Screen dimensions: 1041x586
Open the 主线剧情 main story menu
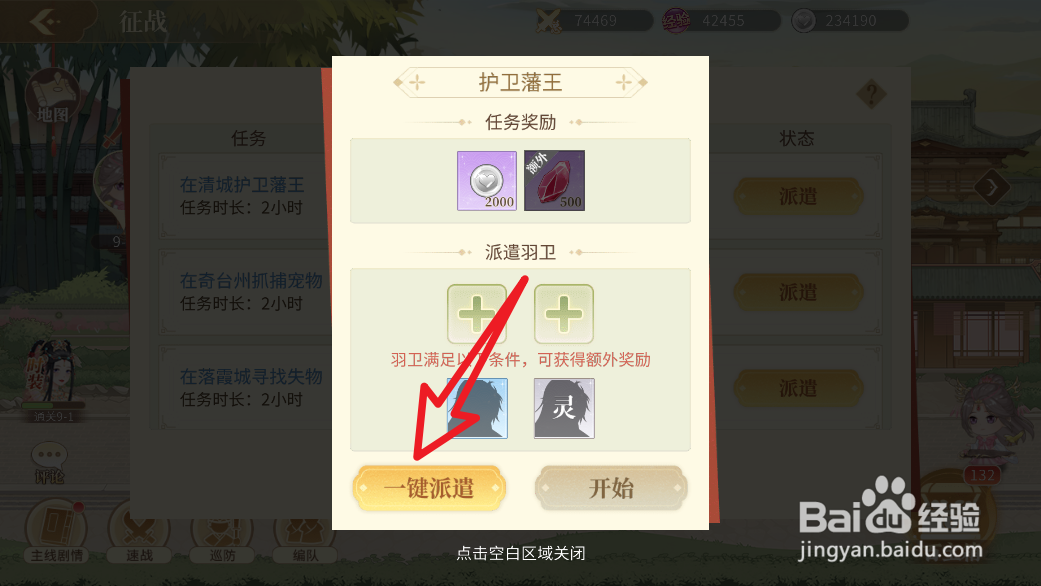[56, 533]
